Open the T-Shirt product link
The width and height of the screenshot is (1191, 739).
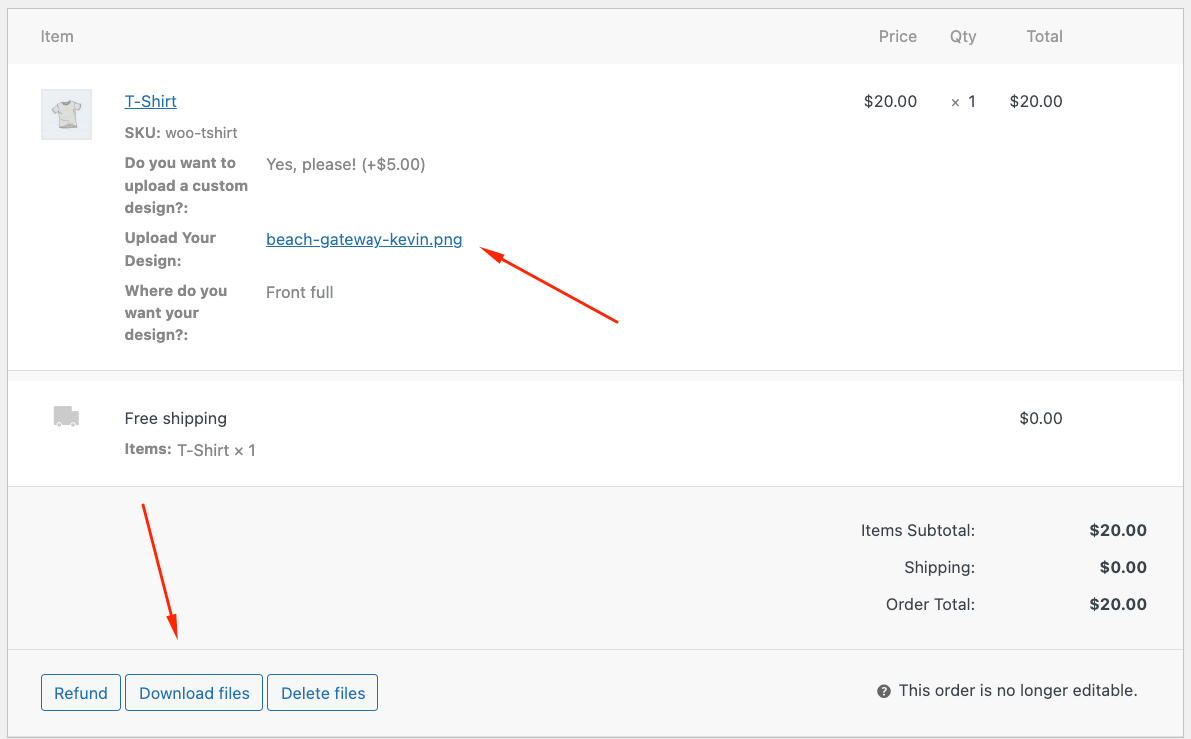[150, 101]
